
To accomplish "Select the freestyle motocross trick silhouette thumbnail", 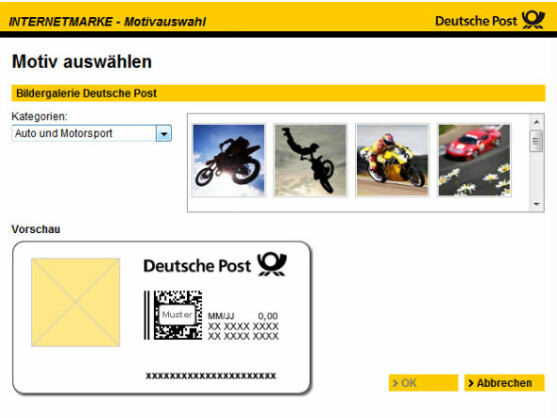I will [x=310, y=160].
